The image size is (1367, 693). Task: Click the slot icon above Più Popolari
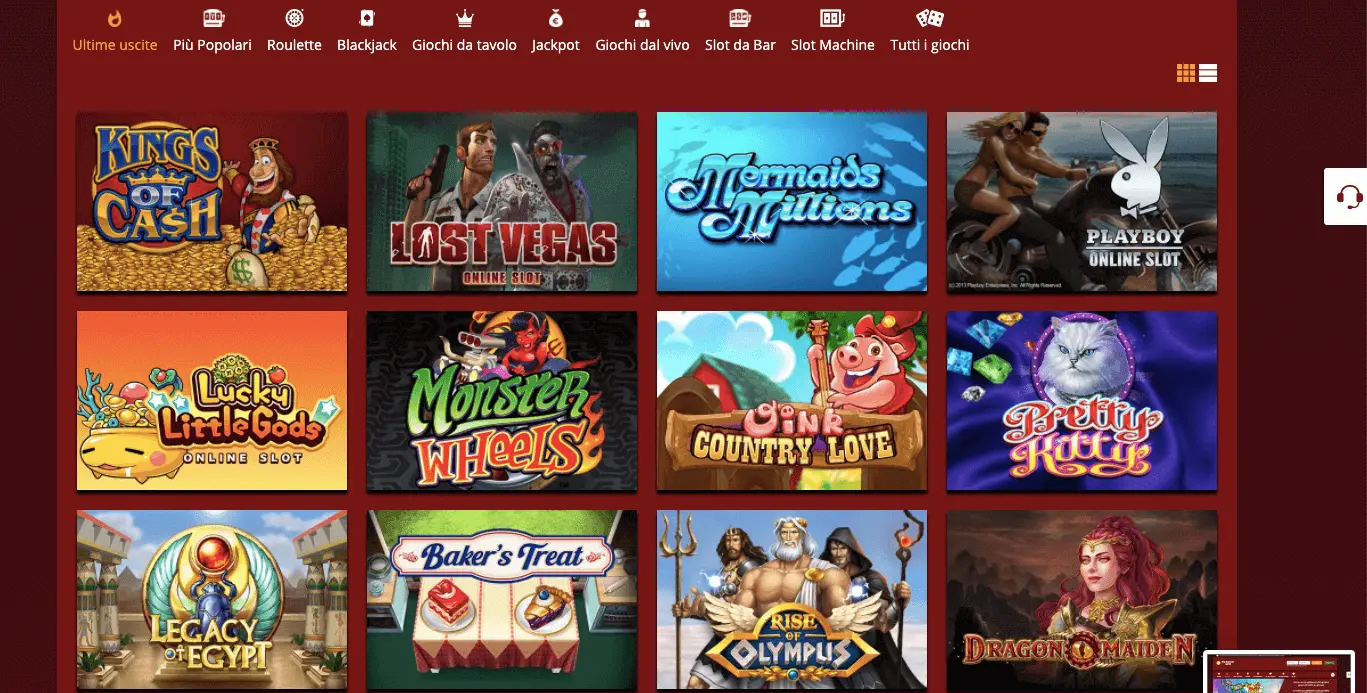click(x=212, y=18)
